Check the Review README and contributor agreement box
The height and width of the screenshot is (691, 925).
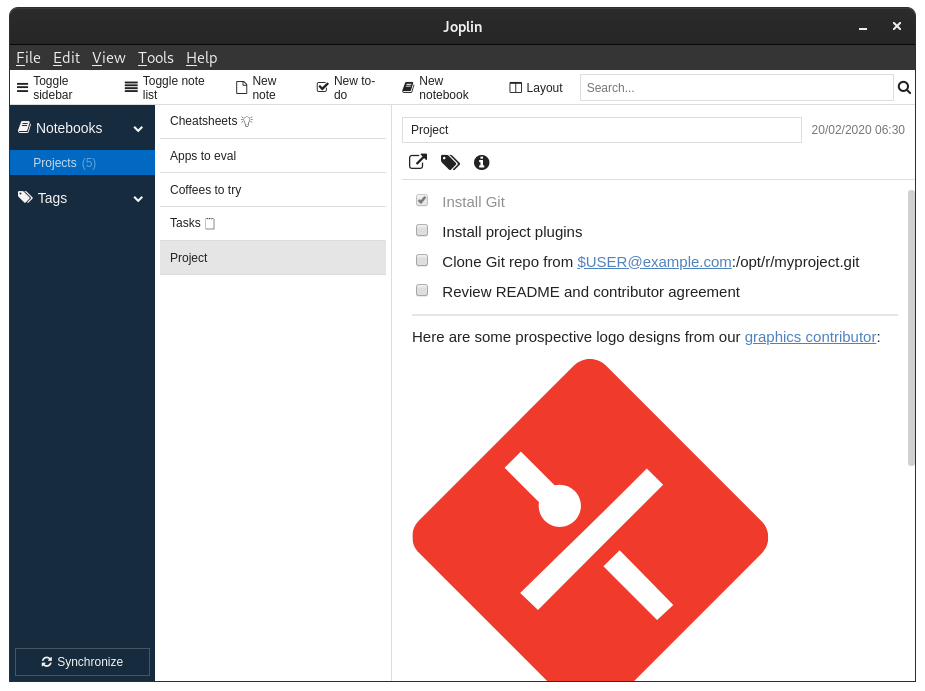[x=422, y=290]
